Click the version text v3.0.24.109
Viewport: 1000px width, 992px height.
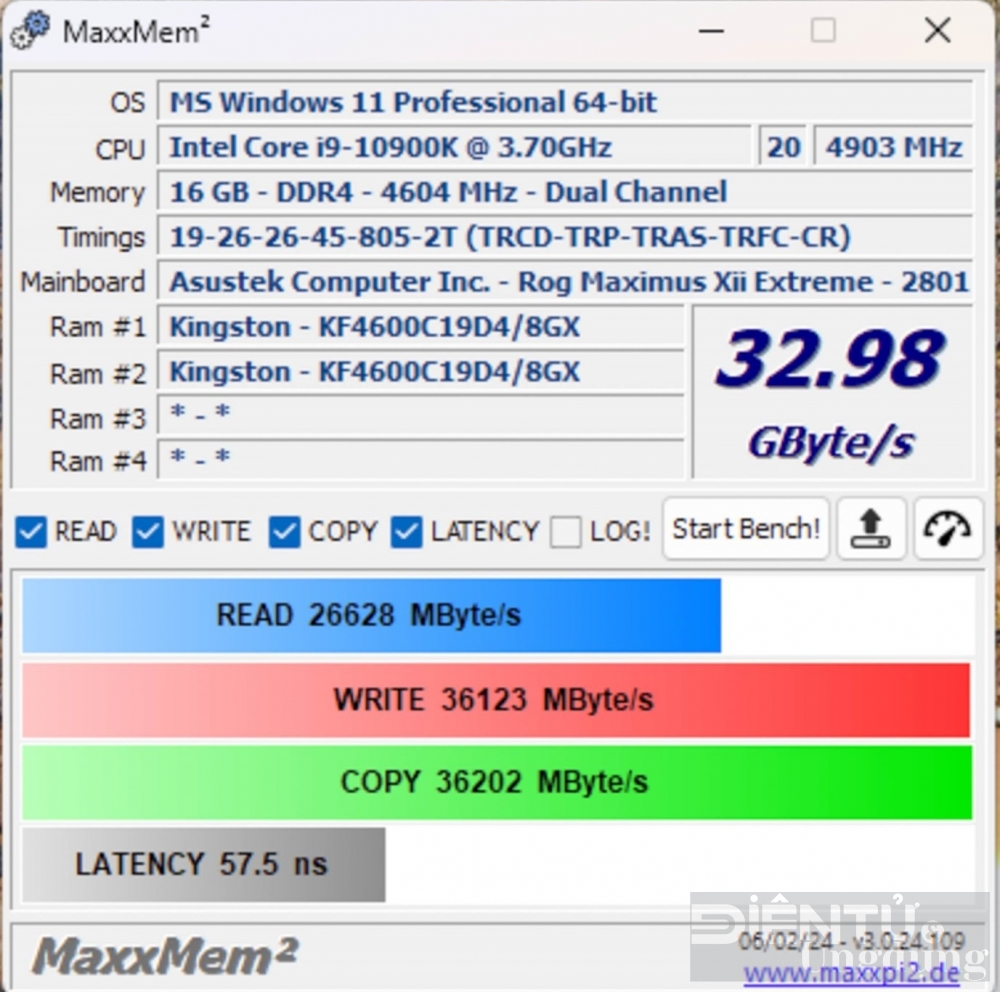click(x=908, y=941)
